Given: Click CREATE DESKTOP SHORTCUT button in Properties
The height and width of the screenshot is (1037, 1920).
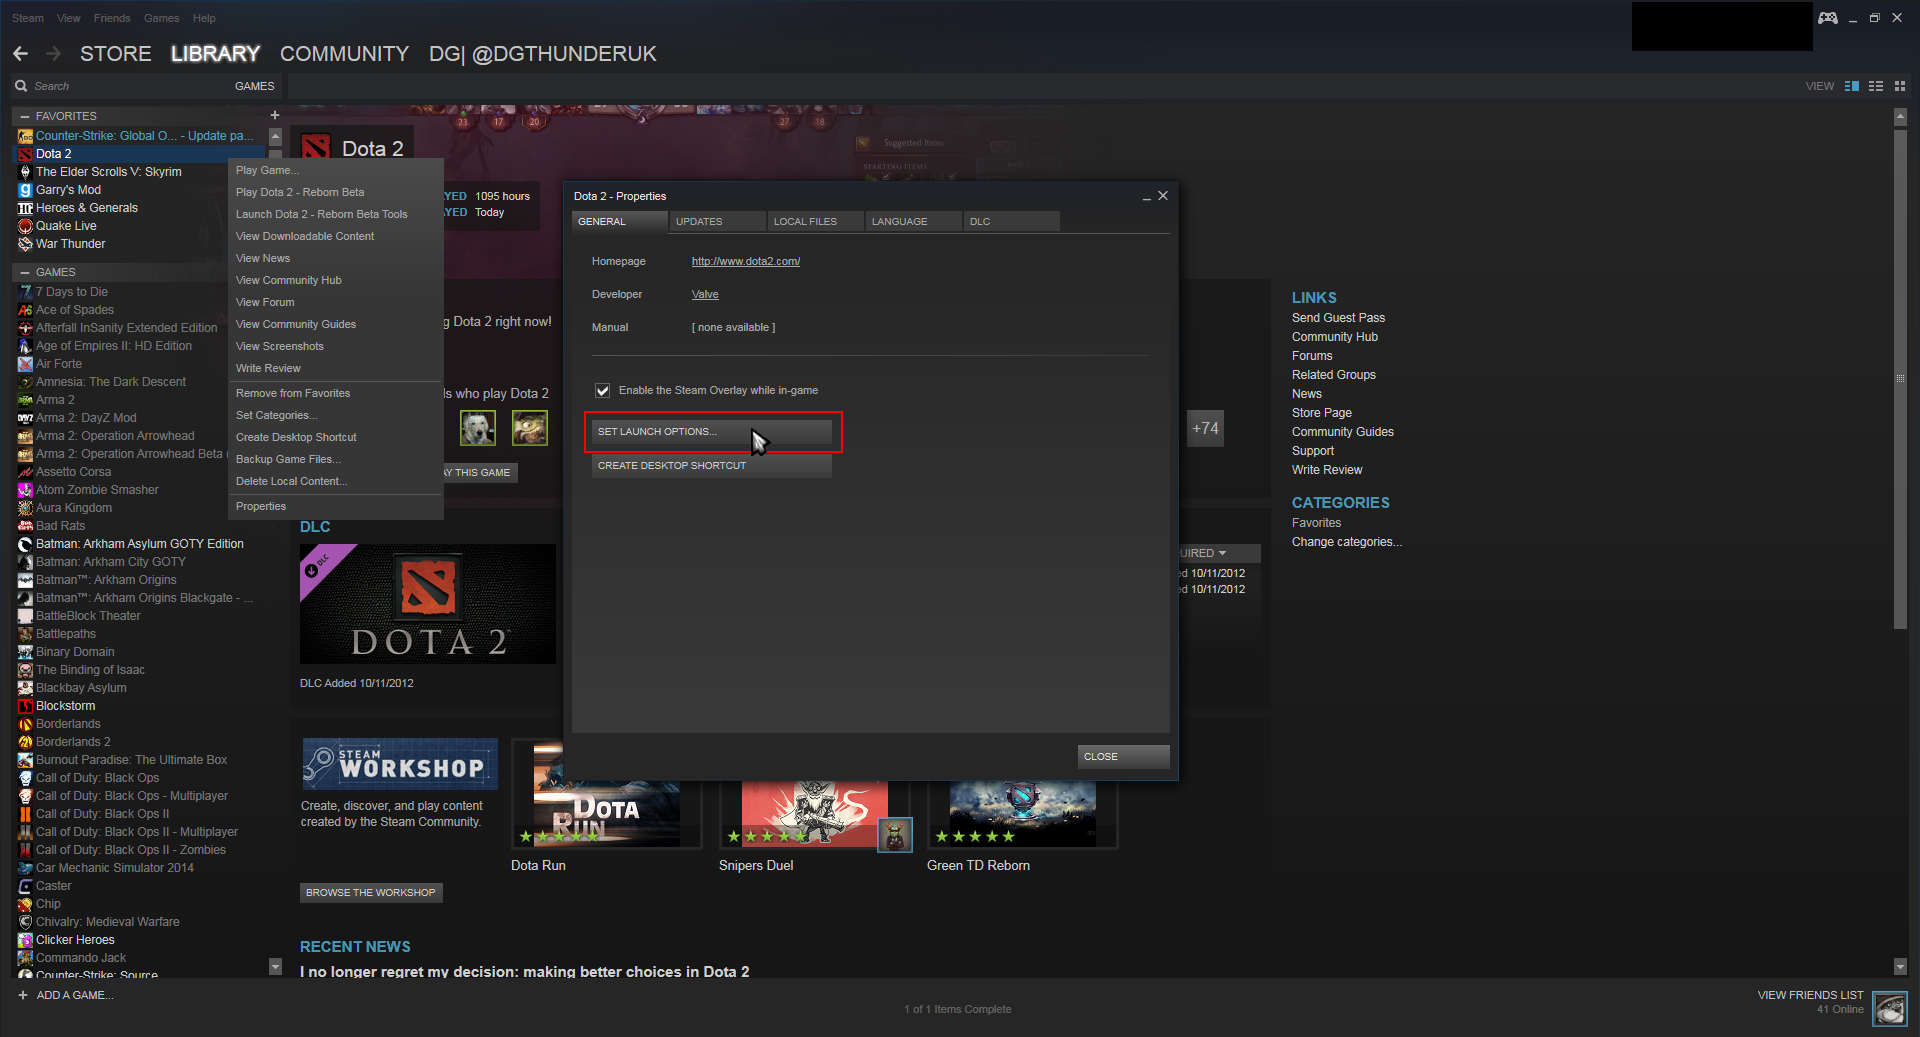Looking at the screenshot, I should point(712,466).
